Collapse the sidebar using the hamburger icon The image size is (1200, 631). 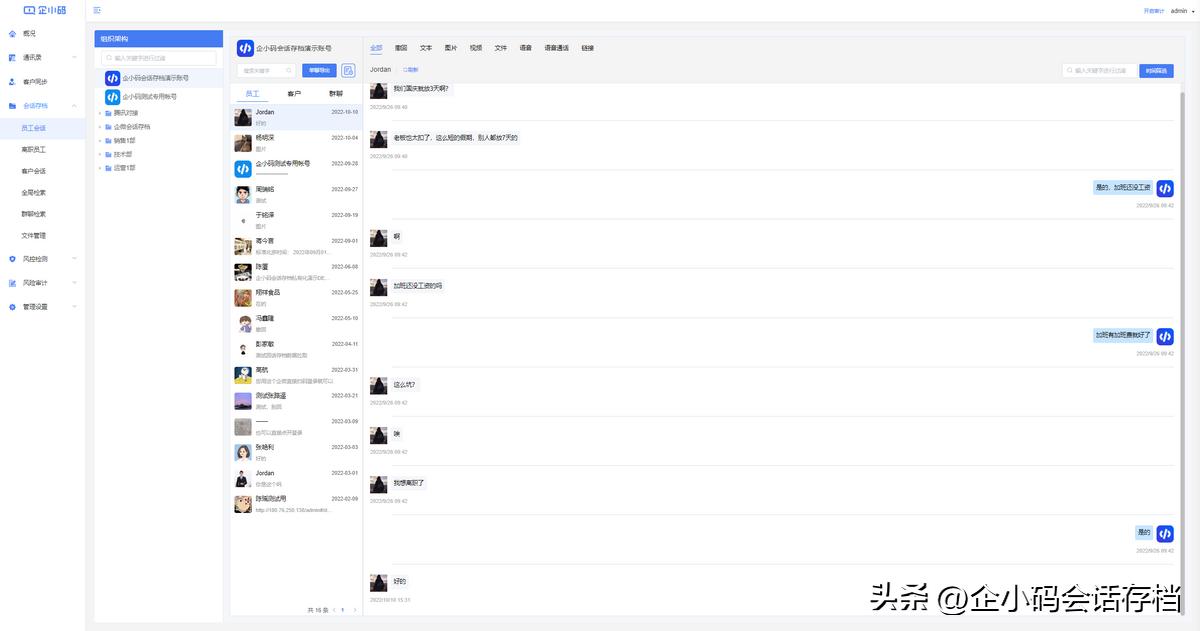pyautogui.click(x=97, y=9)
